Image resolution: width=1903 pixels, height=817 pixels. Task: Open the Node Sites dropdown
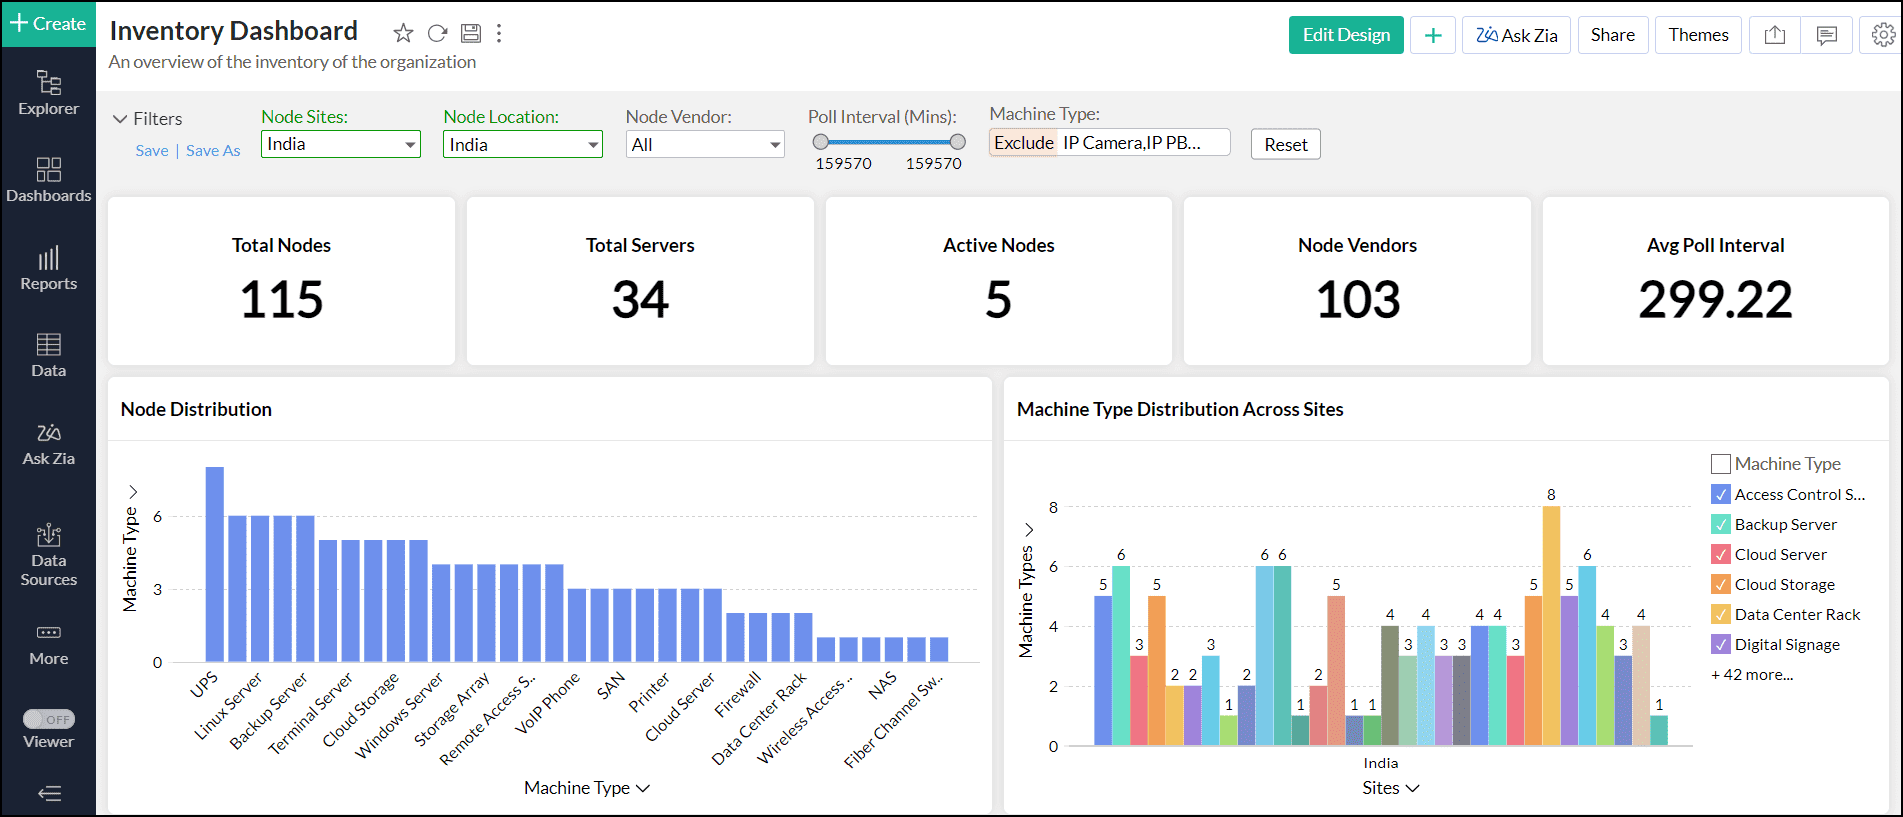tap(340, 144)
